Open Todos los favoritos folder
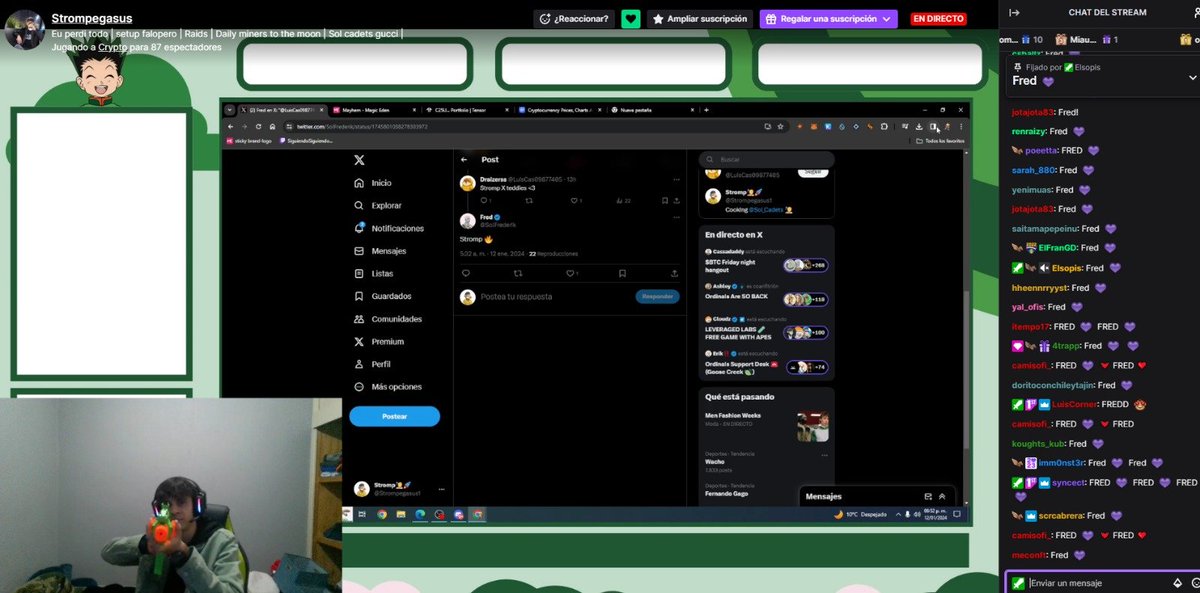The width and height of the screenshot is (1200, 593). (x=941, y=141)
